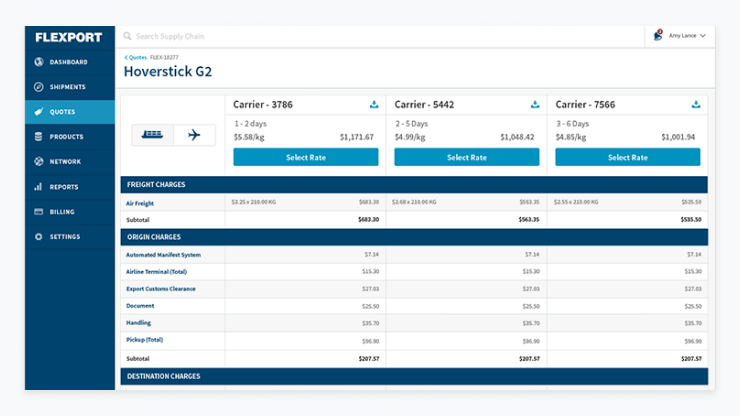This screenshot has height=416, width=740.
Task: Download Carrier - 7566 quote
Action: 696,104
